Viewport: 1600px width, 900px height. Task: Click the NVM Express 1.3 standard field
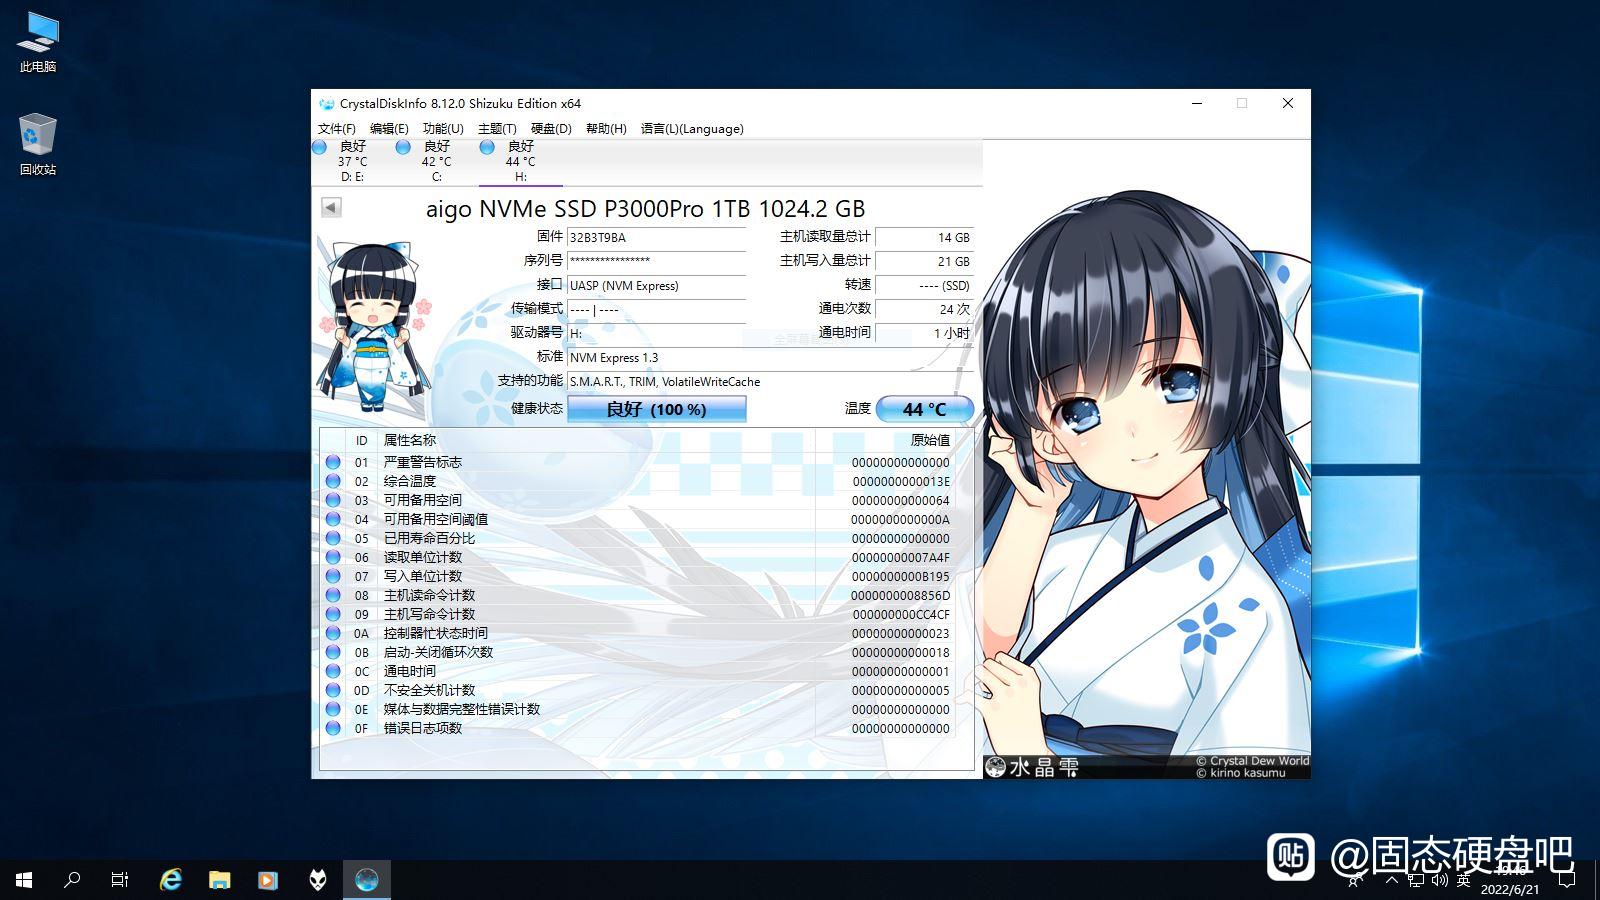point(770,357)
